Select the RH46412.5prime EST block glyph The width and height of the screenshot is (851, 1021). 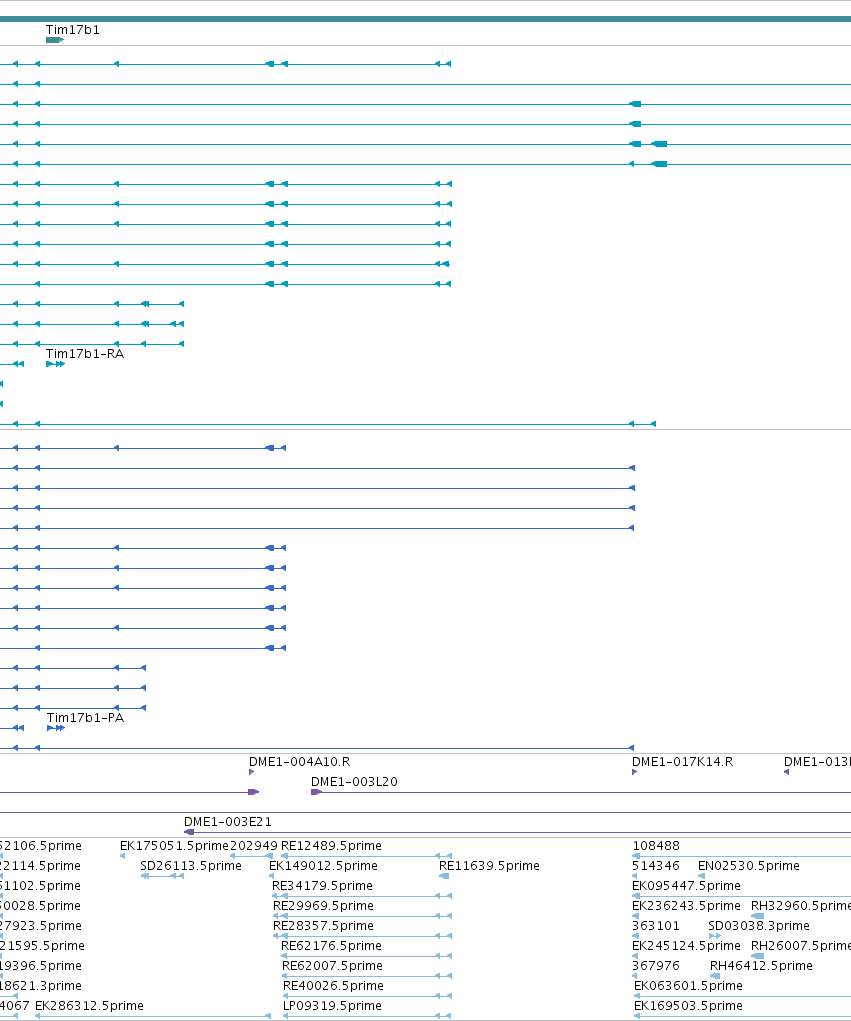coord(715,976)
